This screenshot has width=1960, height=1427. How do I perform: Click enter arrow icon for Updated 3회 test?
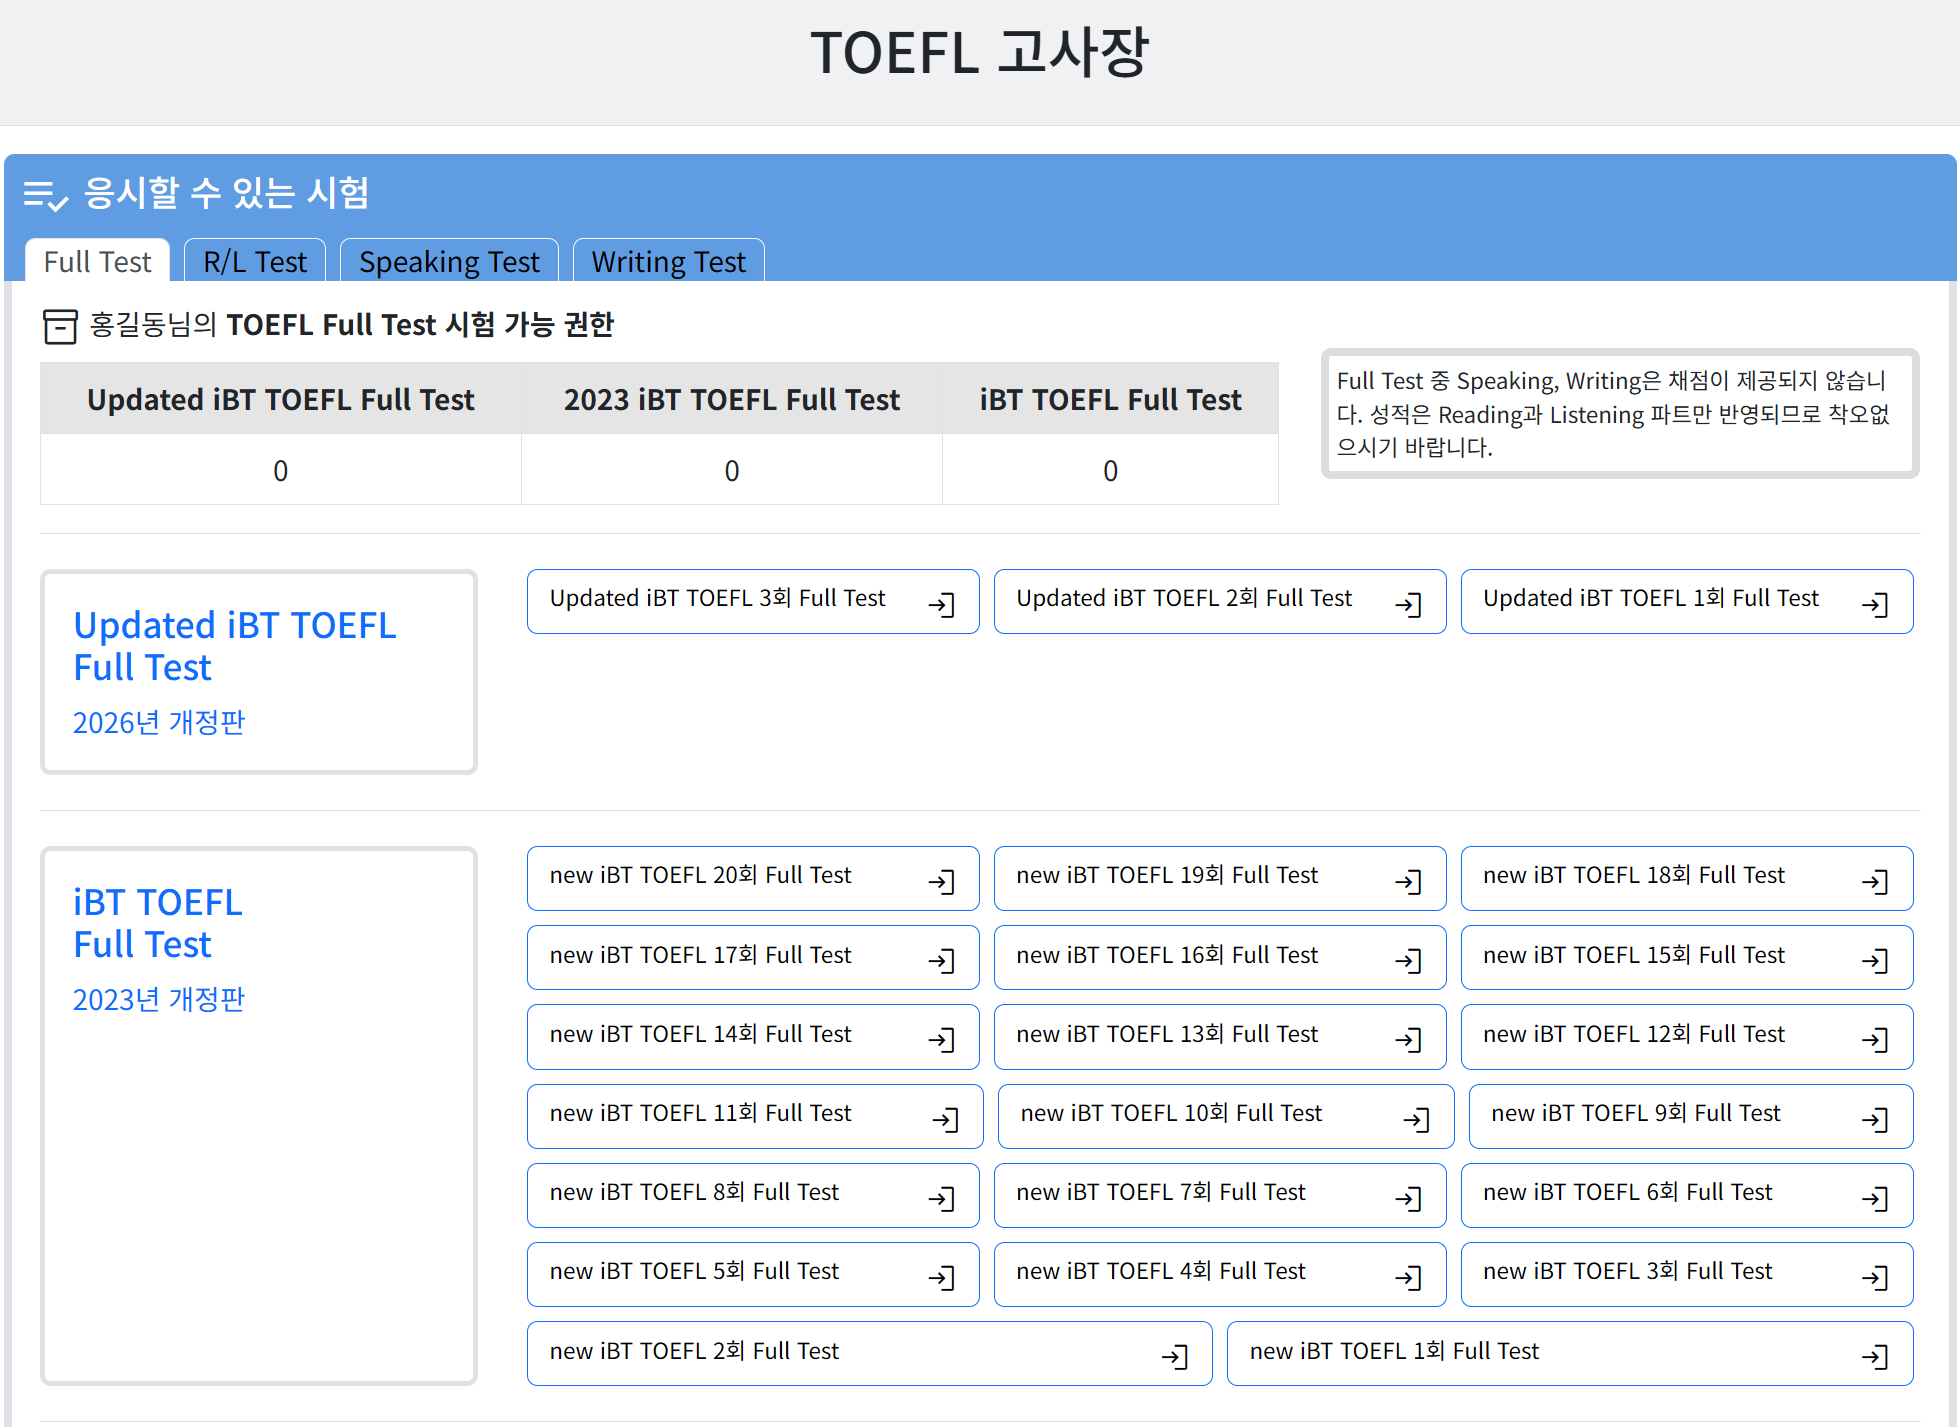click(942, 604)
